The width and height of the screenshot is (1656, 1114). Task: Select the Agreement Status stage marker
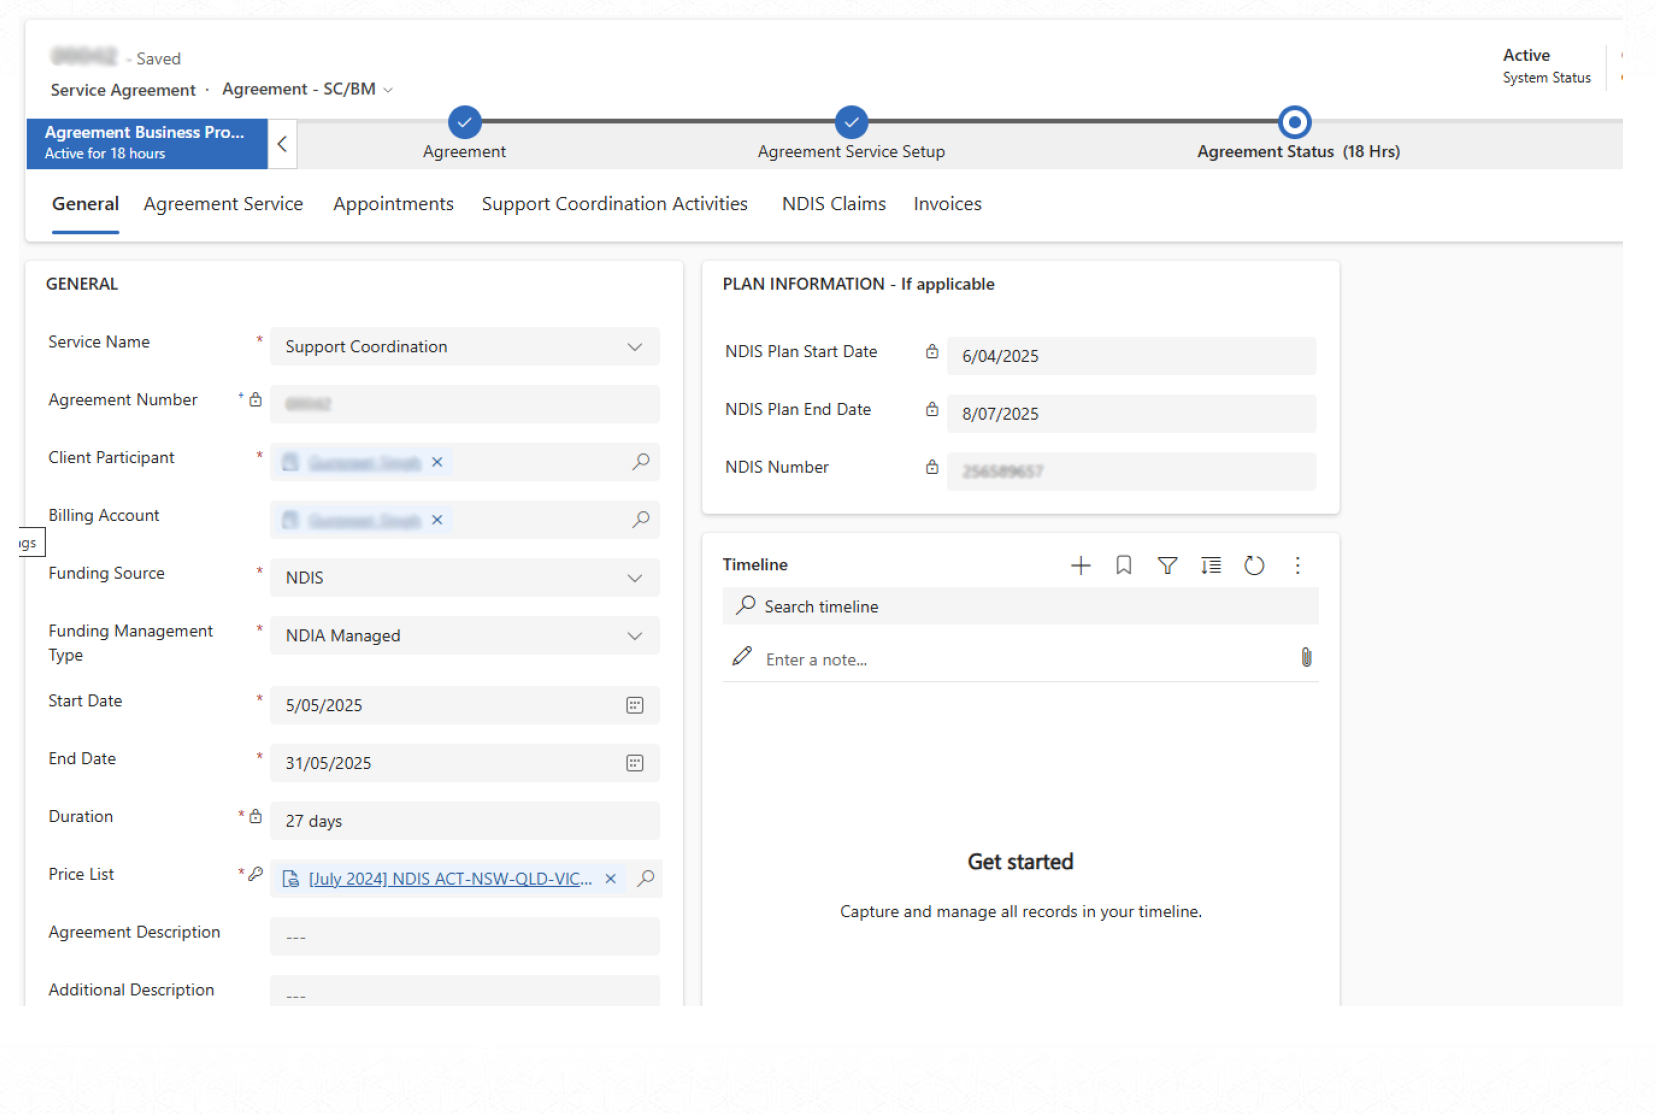[1294, 122]
